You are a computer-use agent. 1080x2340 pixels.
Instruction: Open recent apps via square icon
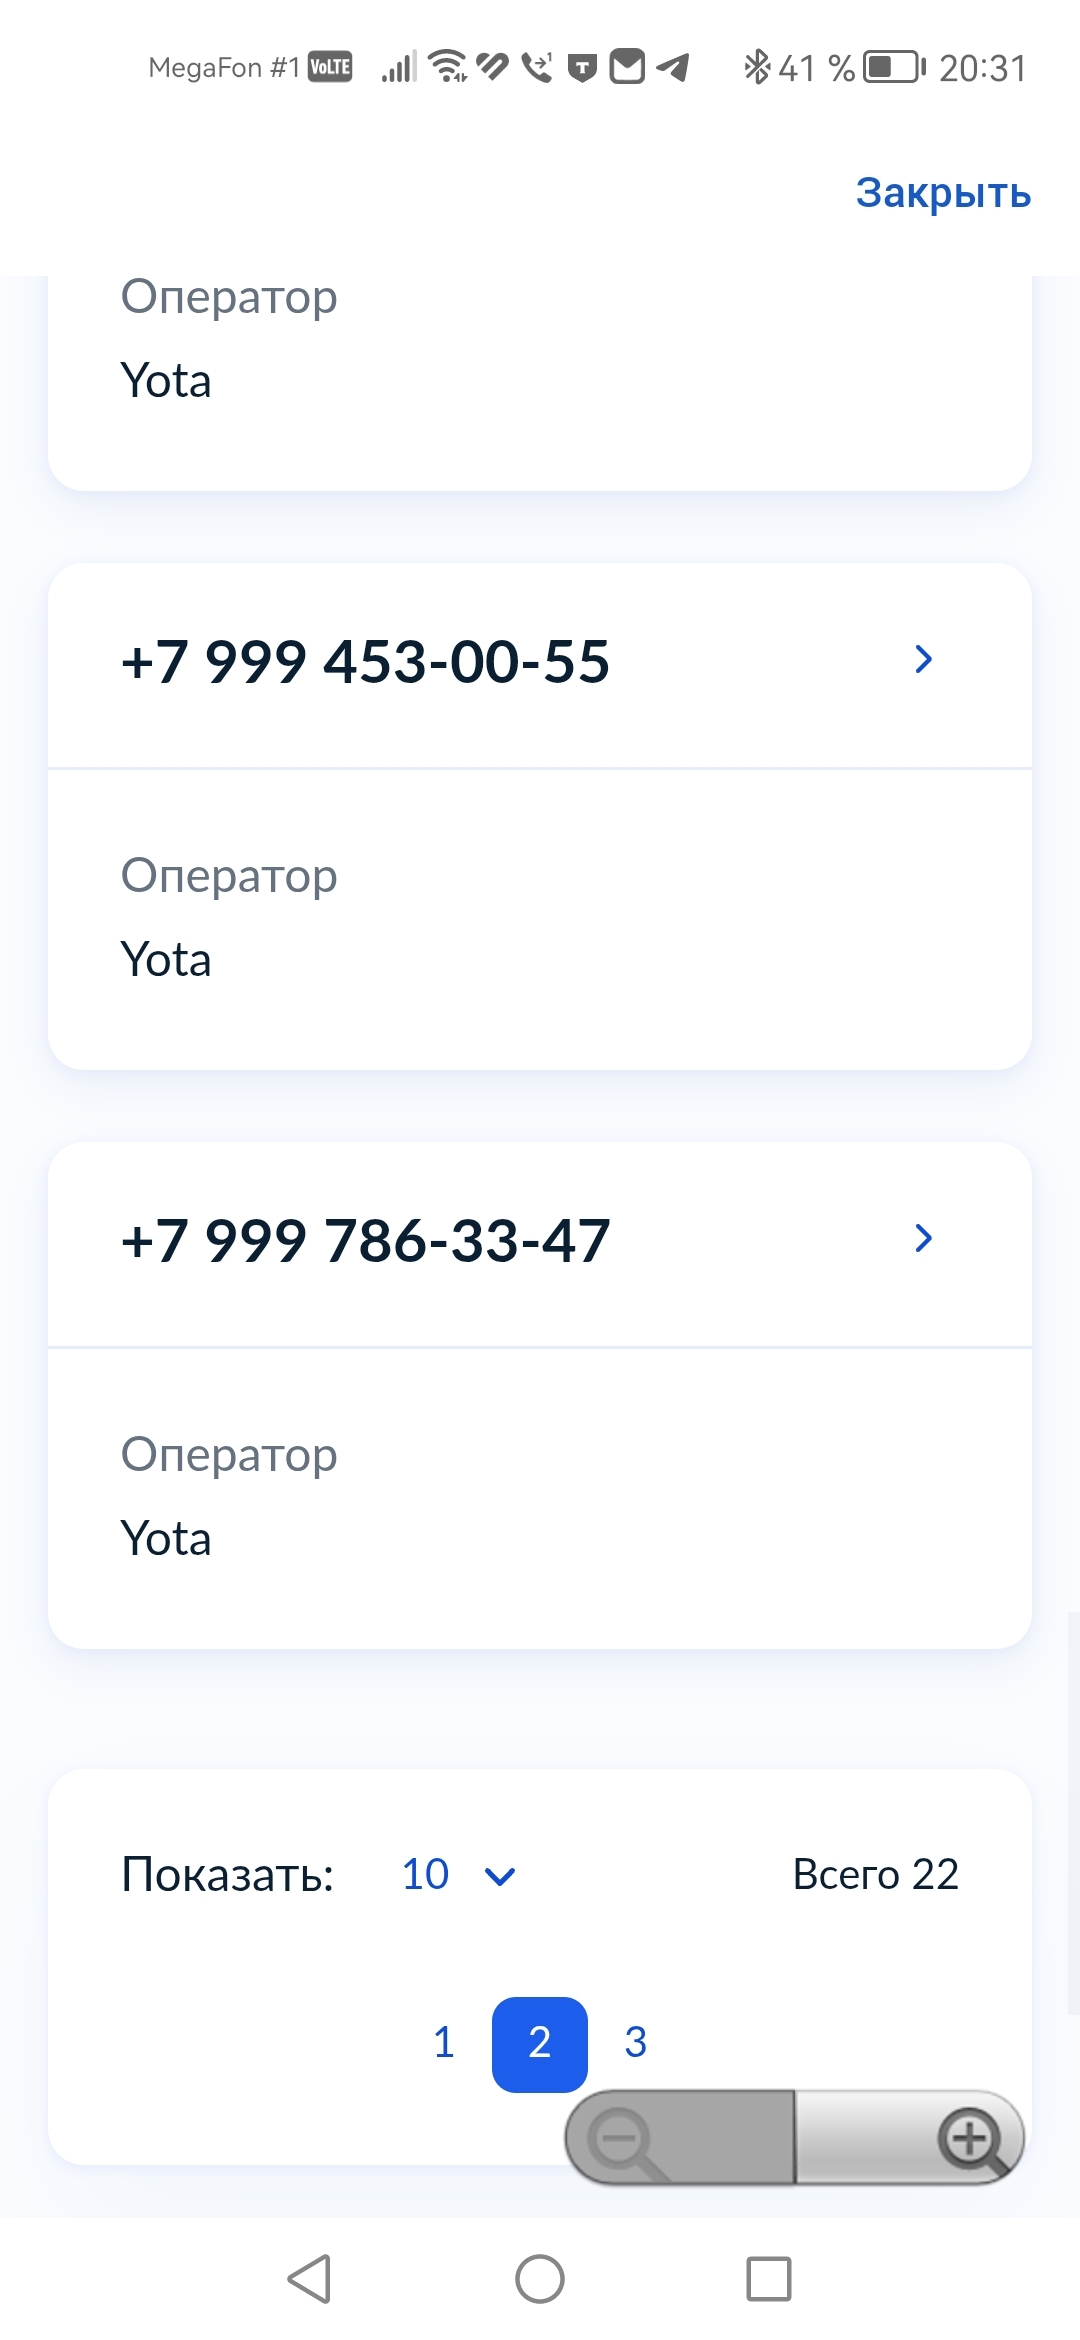(768, 2279)
